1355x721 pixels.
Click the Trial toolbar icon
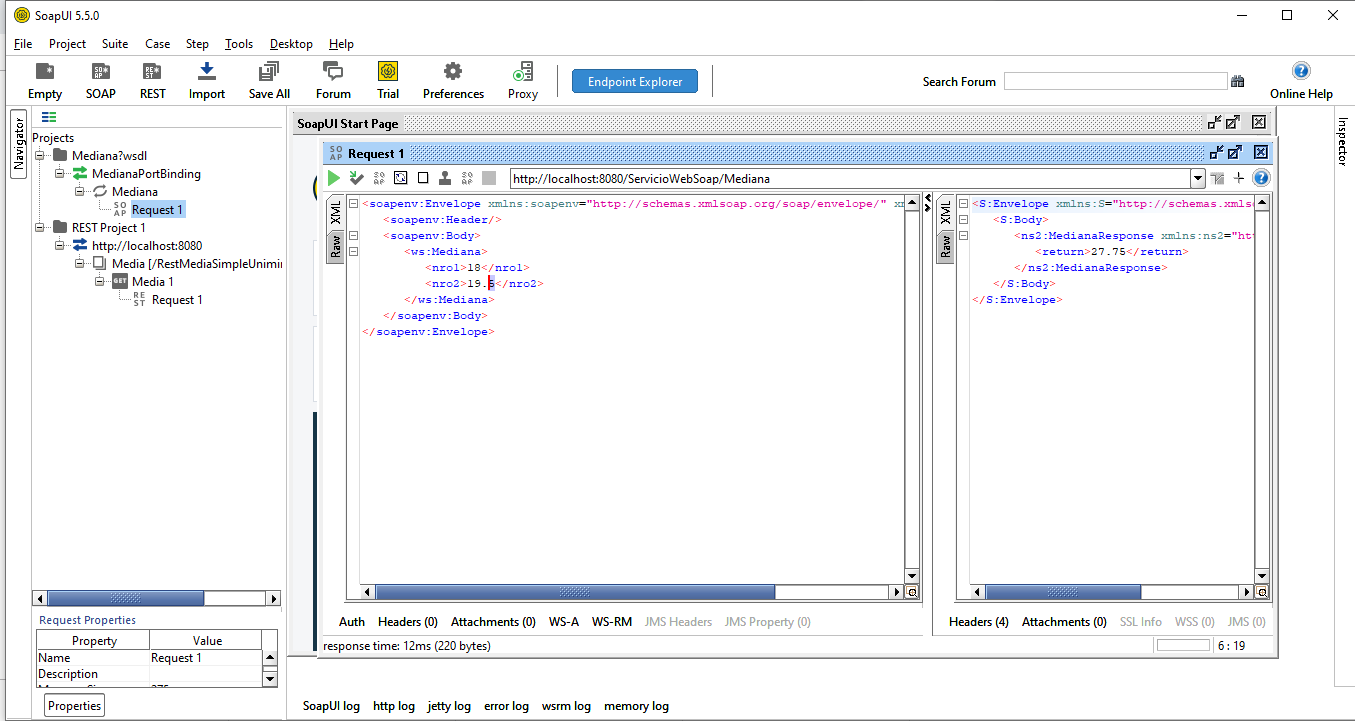(388, 72)
